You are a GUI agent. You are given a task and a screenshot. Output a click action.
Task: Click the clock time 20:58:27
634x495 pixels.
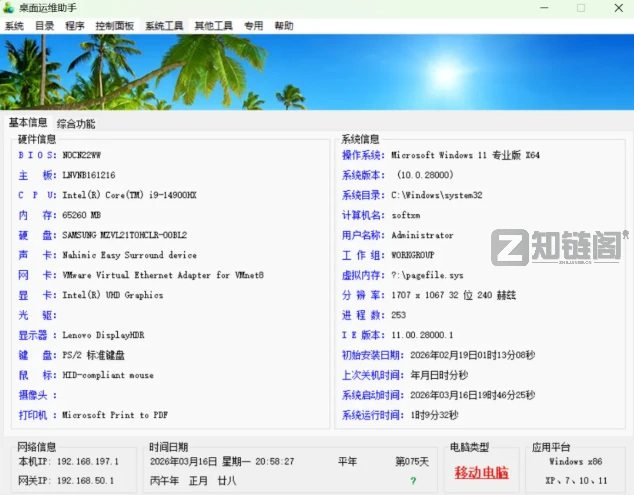(x=275, y=461)
